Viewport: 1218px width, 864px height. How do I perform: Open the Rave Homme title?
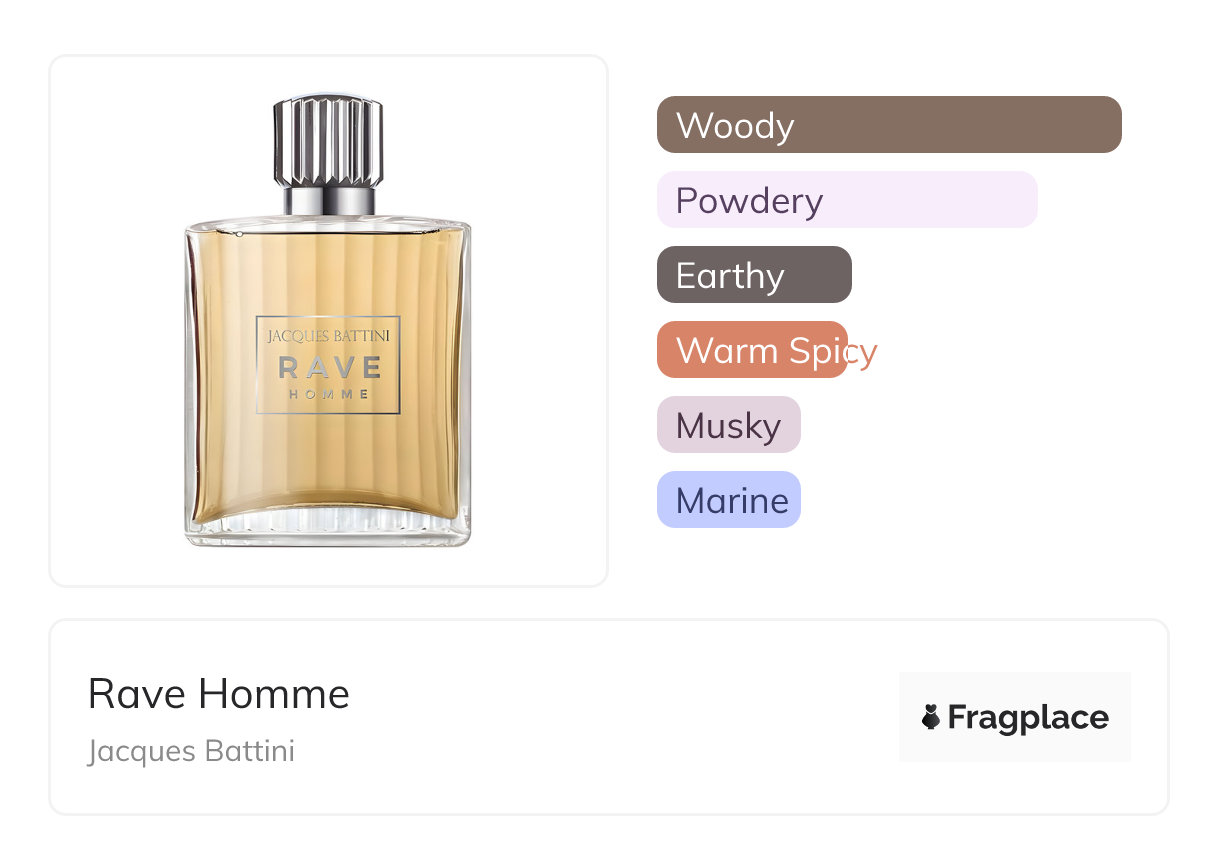[219, 694]
